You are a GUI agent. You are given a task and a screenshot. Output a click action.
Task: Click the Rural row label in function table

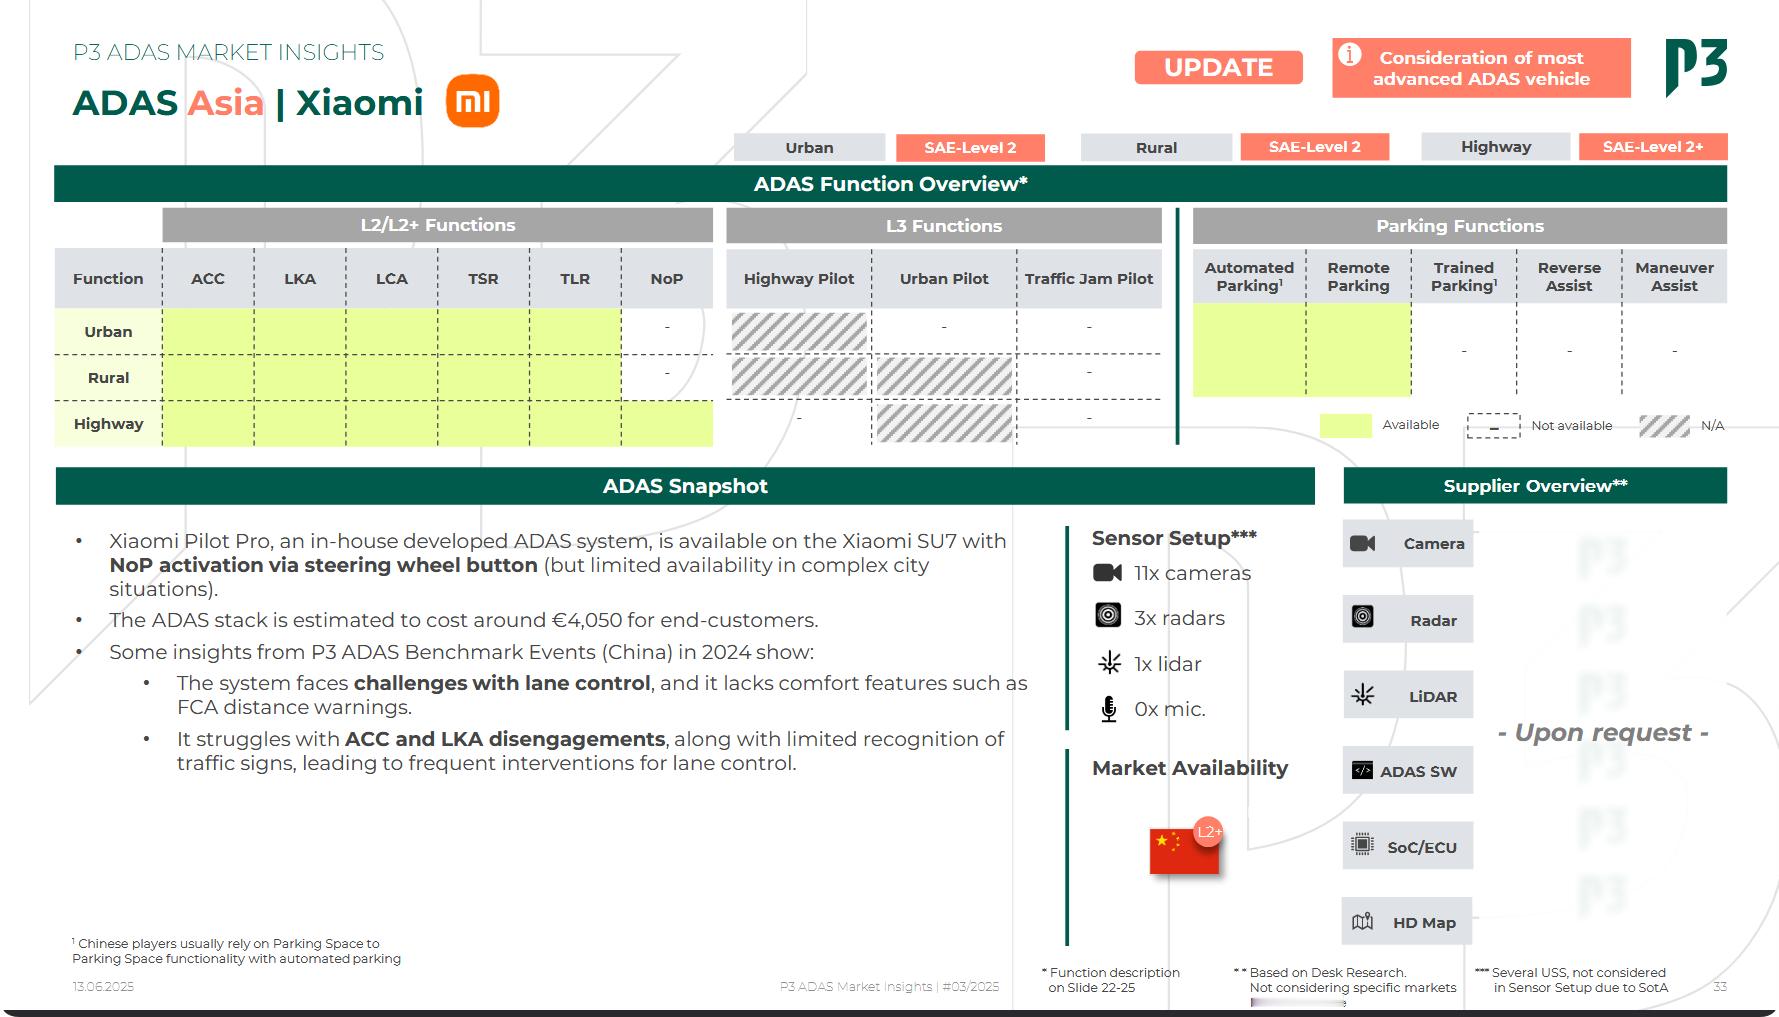point(108,377)
